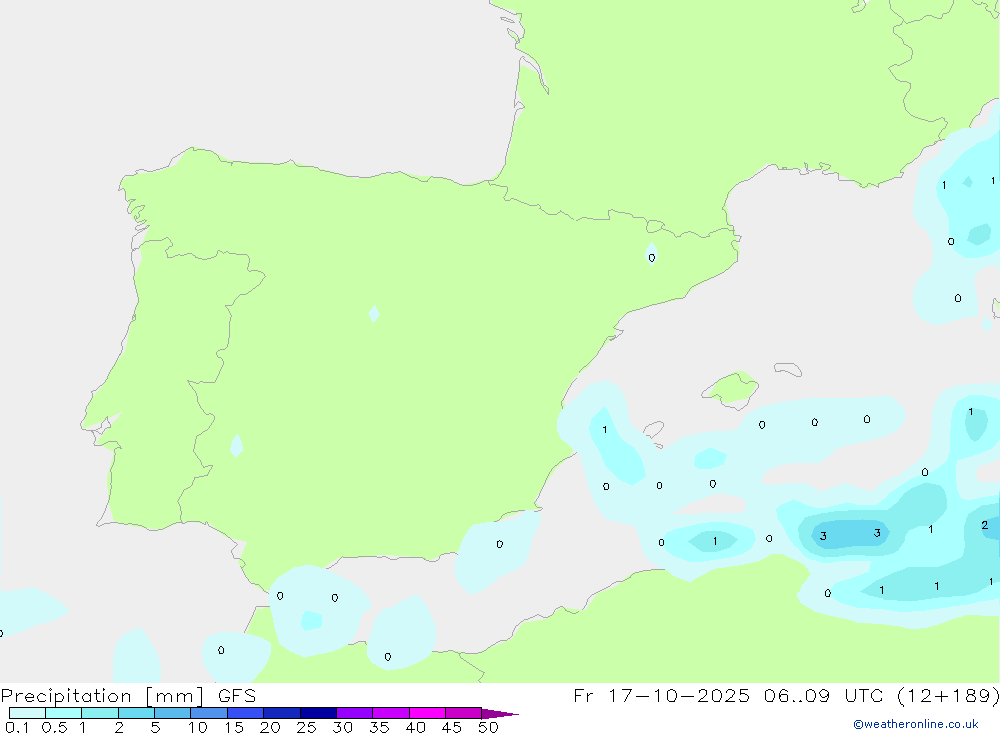Click the legend label '0.5'
The image size is (1000, 733).
point(54,727)
